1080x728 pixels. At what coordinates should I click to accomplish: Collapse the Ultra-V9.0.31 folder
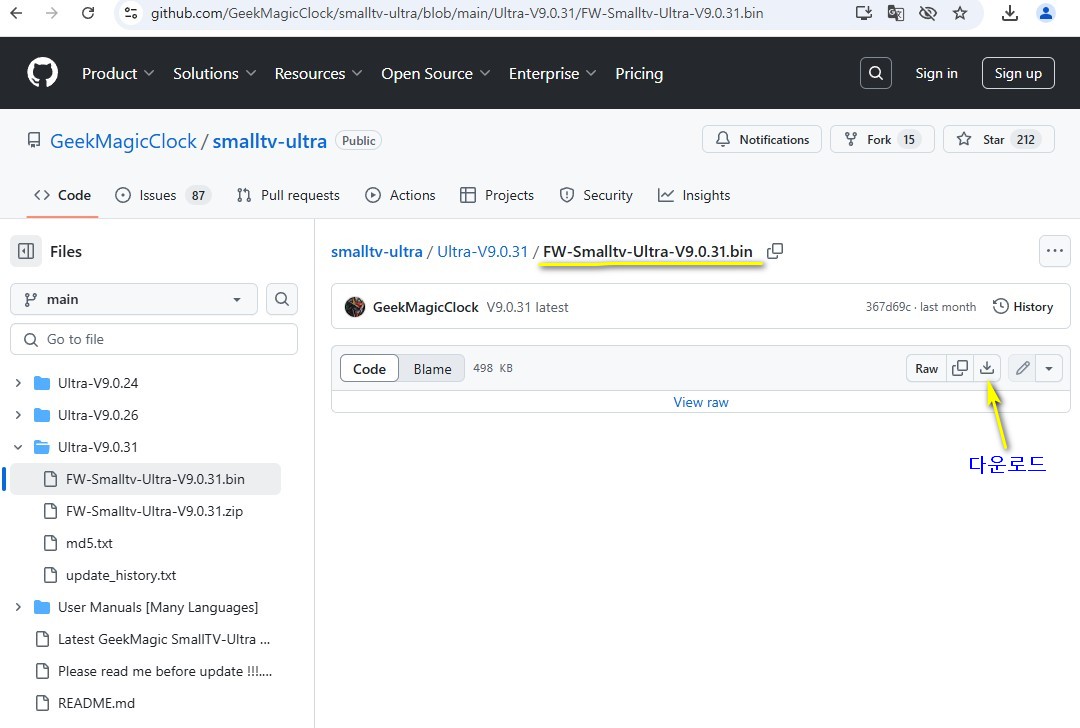coord(19,448)
